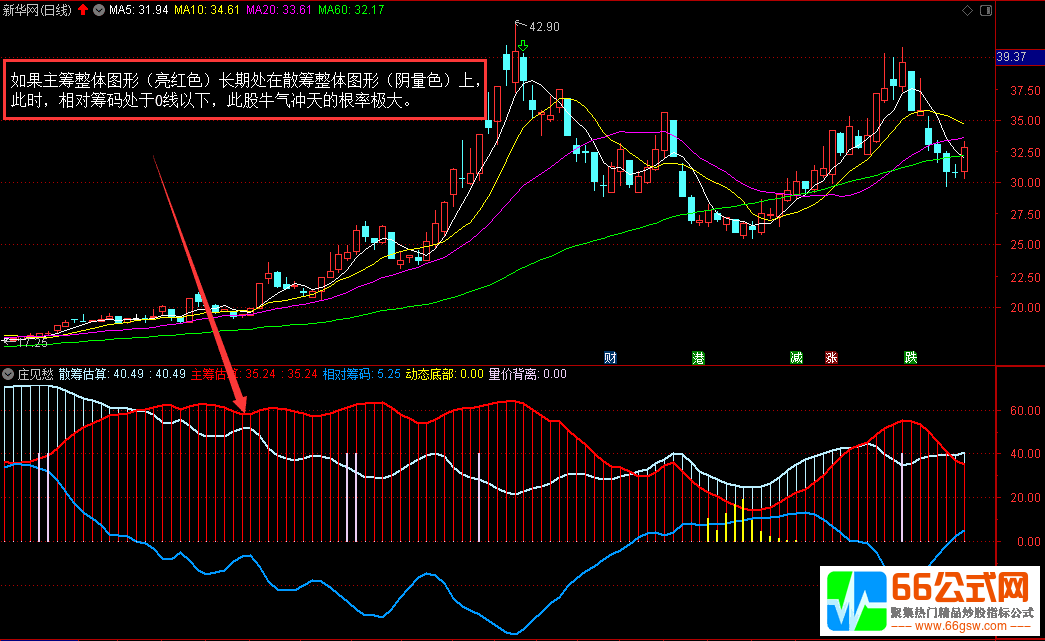
Task: Click the 庄见愁 indicator name
Action: [x=35, y=374]
